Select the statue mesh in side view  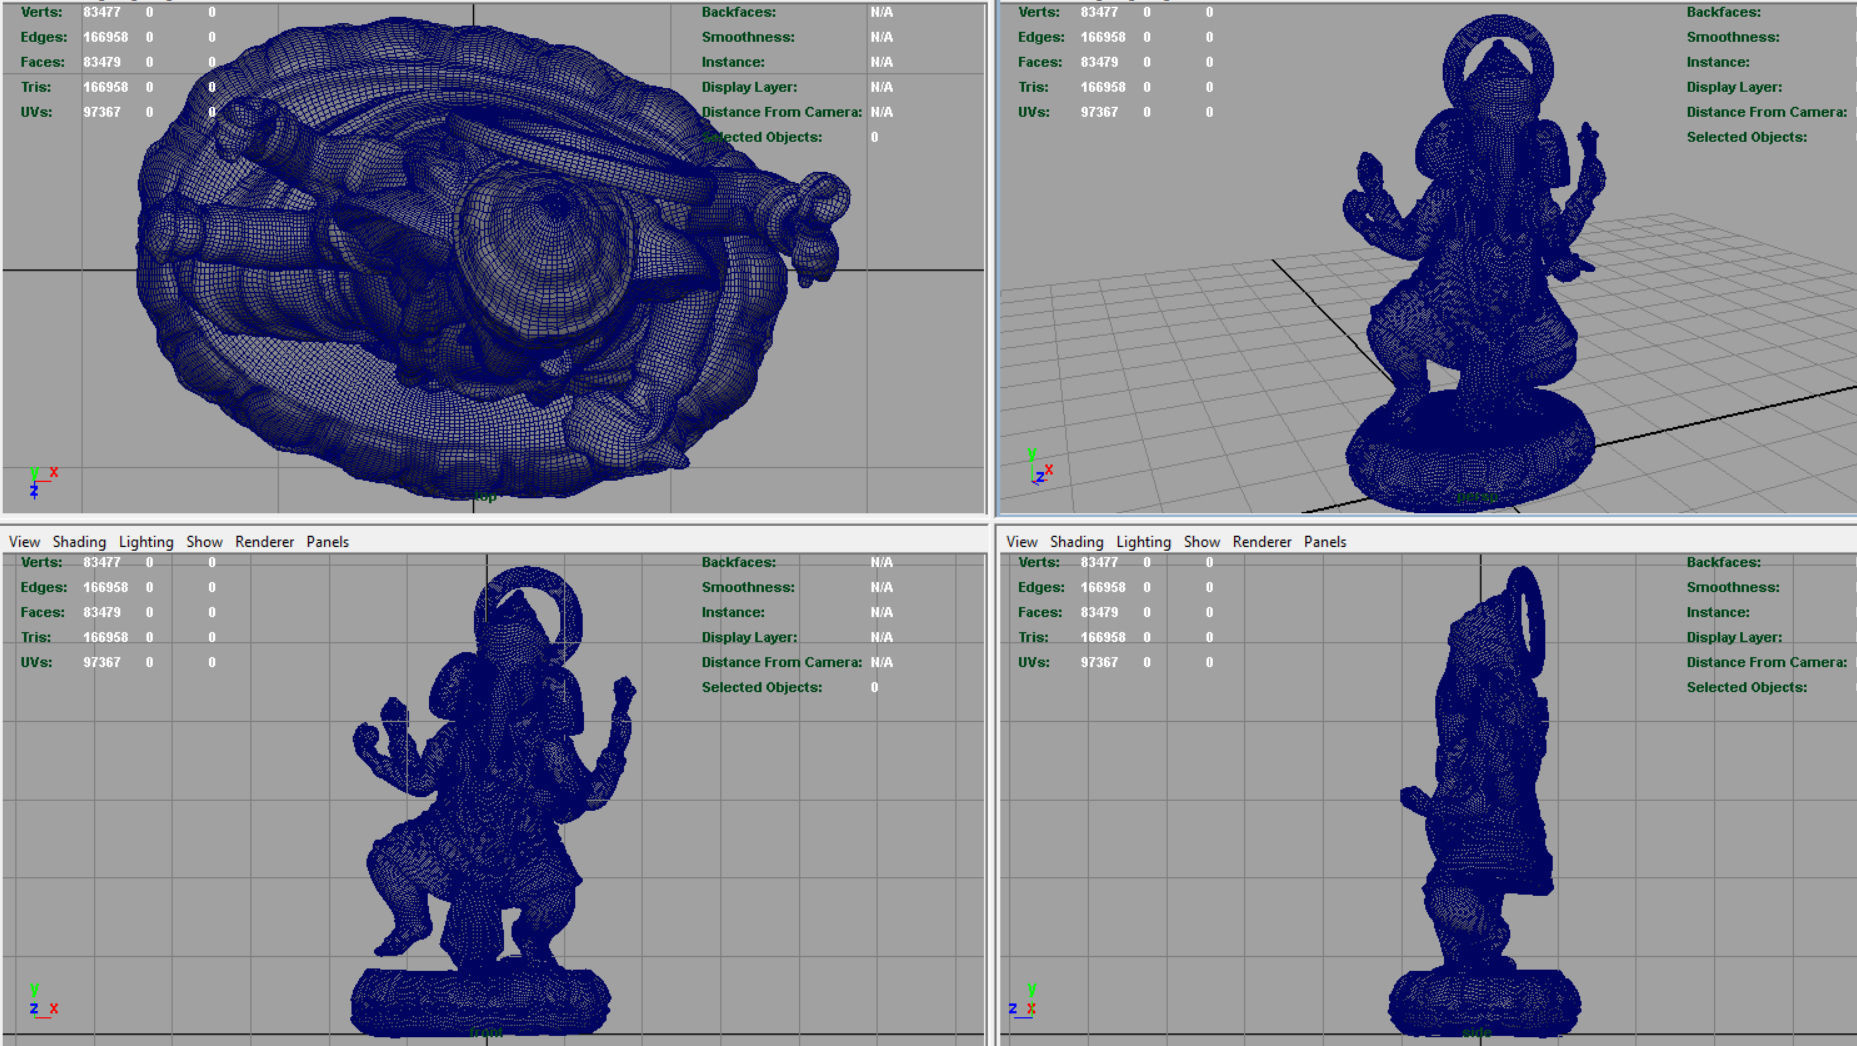(1485, 800)
